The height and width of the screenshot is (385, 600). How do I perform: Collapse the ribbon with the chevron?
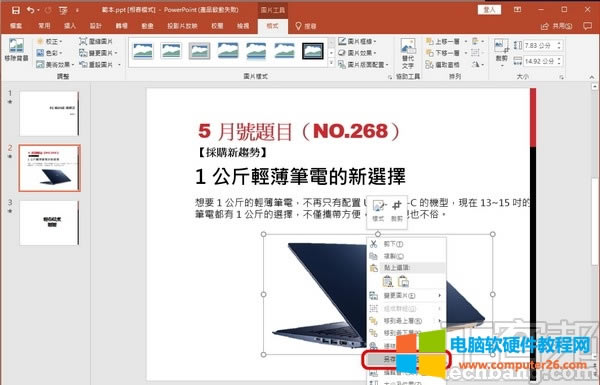(x=592, y=77)
